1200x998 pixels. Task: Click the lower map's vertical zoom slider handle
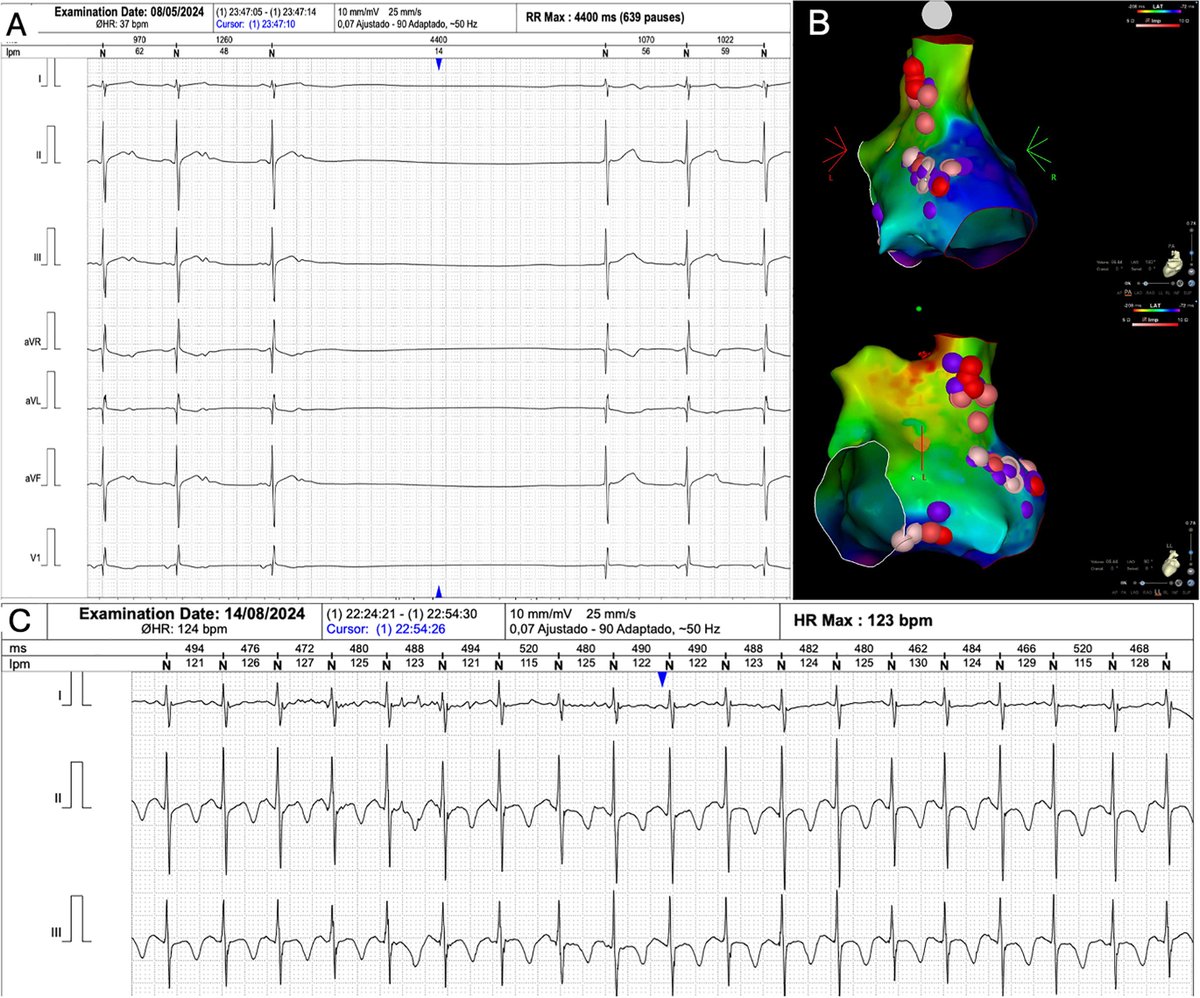pos(1191,552)
